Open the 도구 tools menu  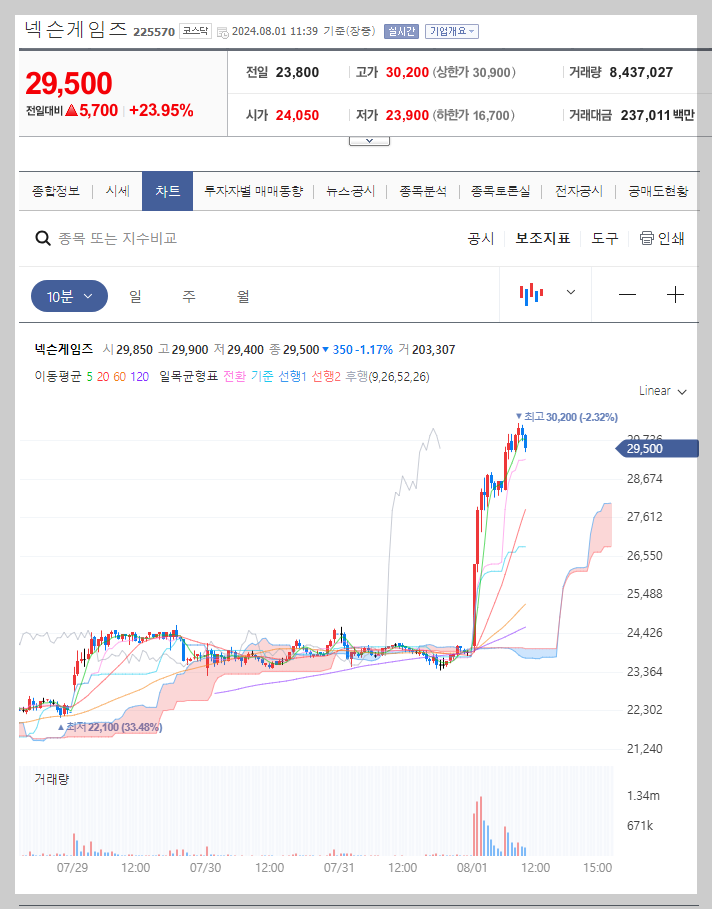(604, 238)
